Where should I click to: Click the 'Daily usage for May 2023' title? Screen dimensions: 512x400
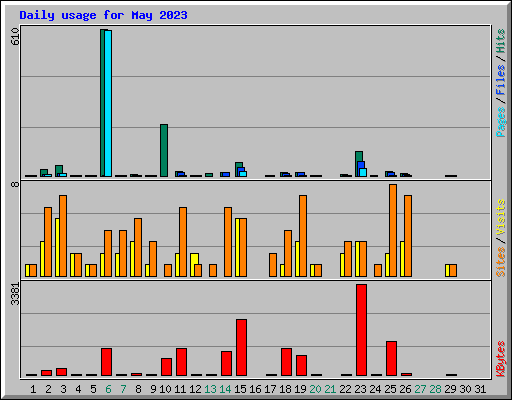[103, 15]
